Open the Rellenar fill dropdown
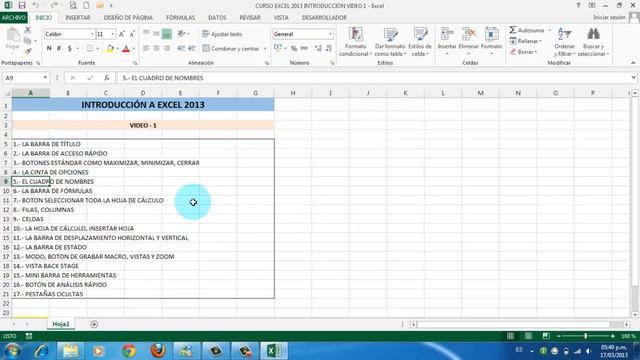This screenshot has width=640, height=360. tap(526, 41)
